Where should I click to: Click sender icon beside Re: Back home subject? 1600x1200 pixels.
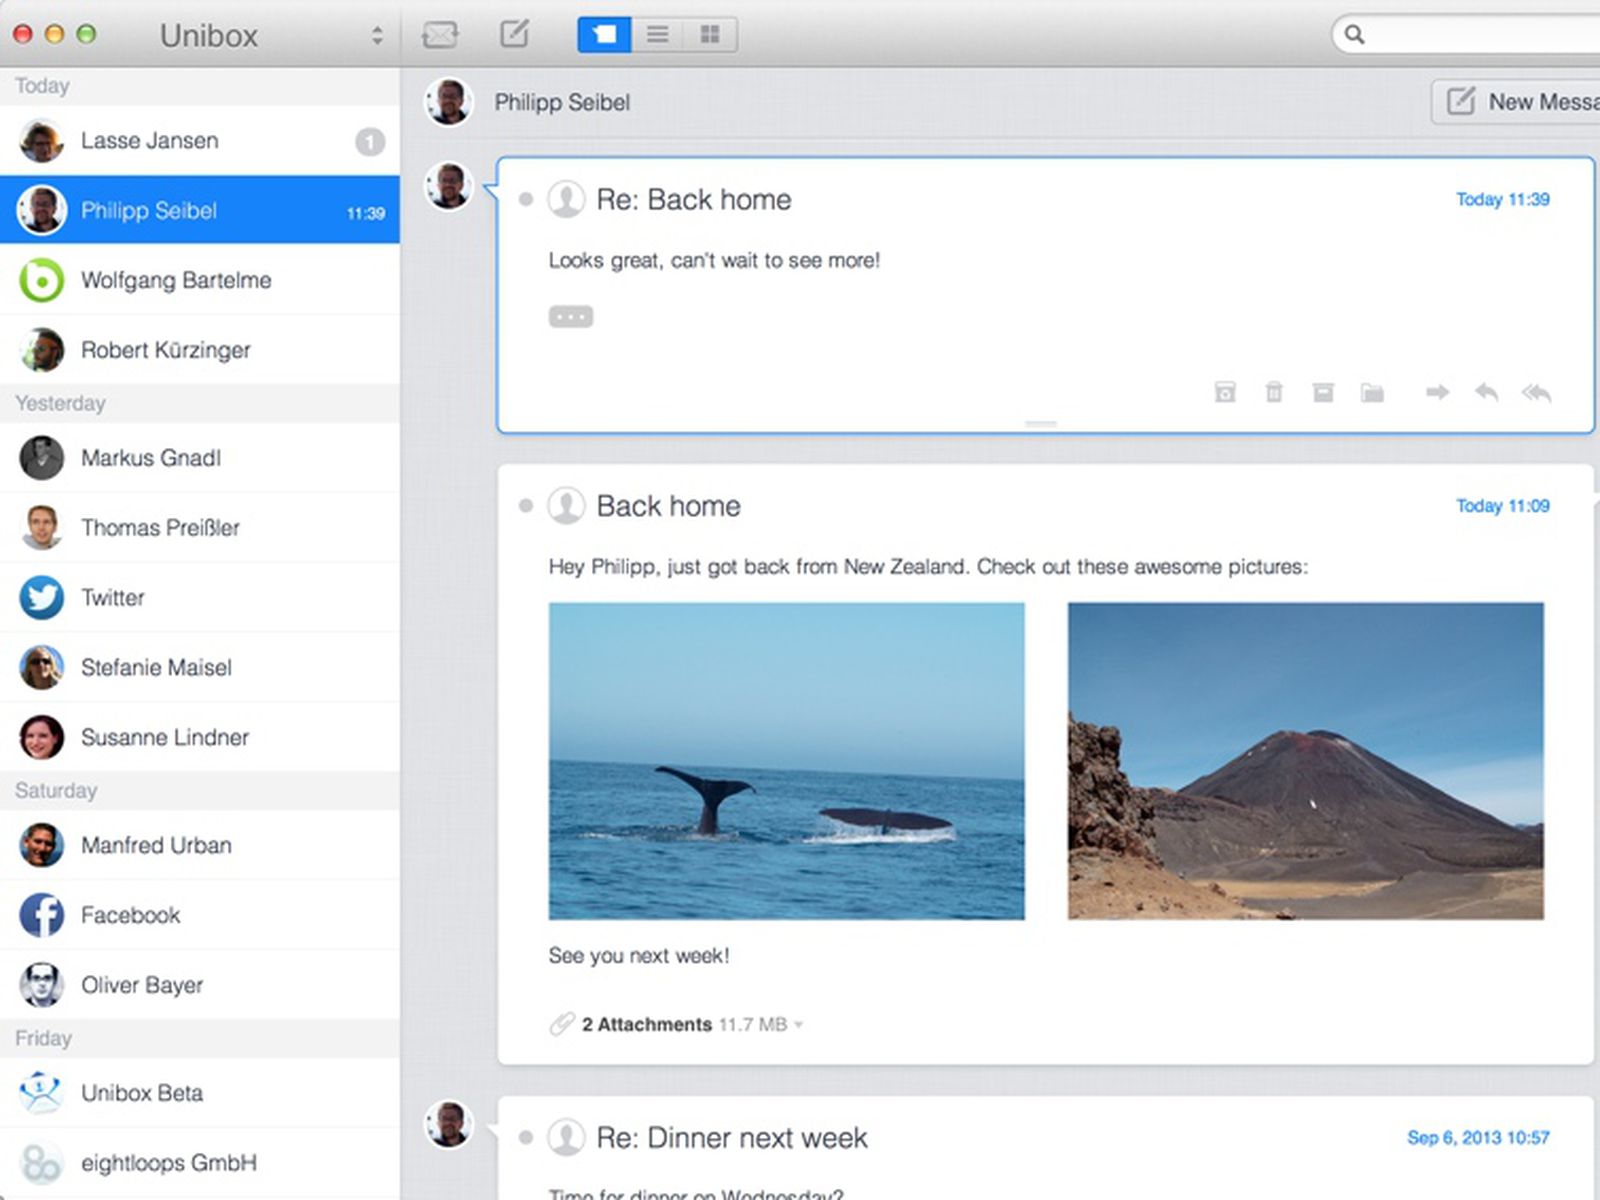[566, 199]
